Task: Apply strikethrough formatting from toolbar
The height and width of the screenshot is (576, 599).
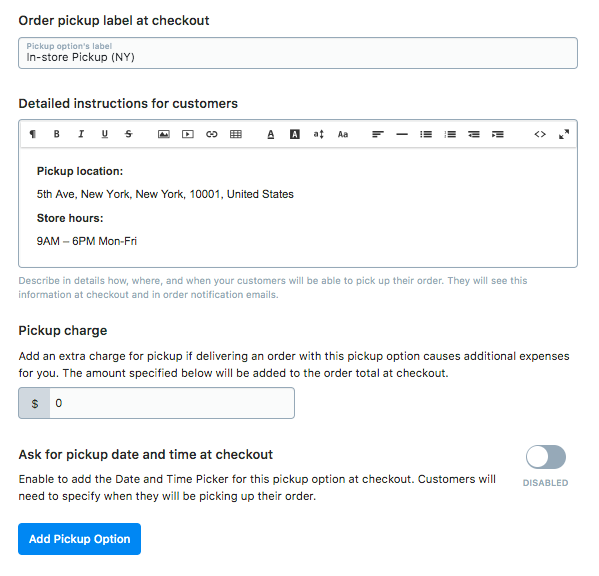Action: 129,134
